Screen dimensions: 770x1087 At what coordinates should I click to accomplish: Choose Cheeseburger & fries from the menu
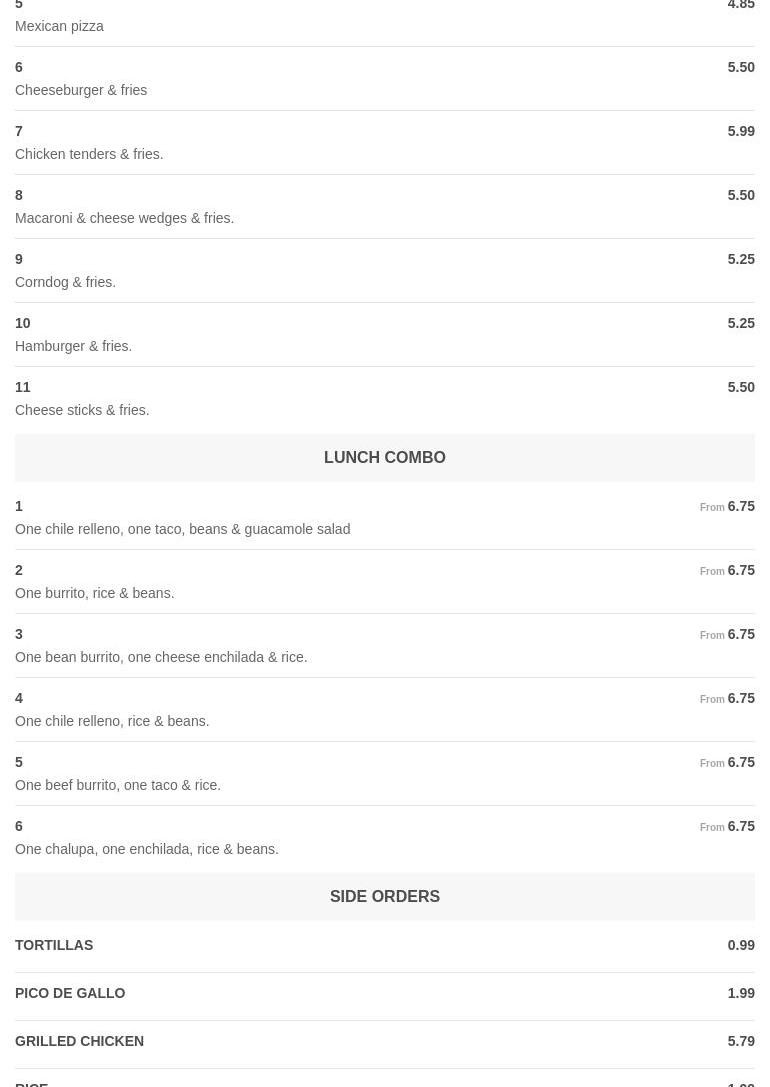[x=81, y=90]
